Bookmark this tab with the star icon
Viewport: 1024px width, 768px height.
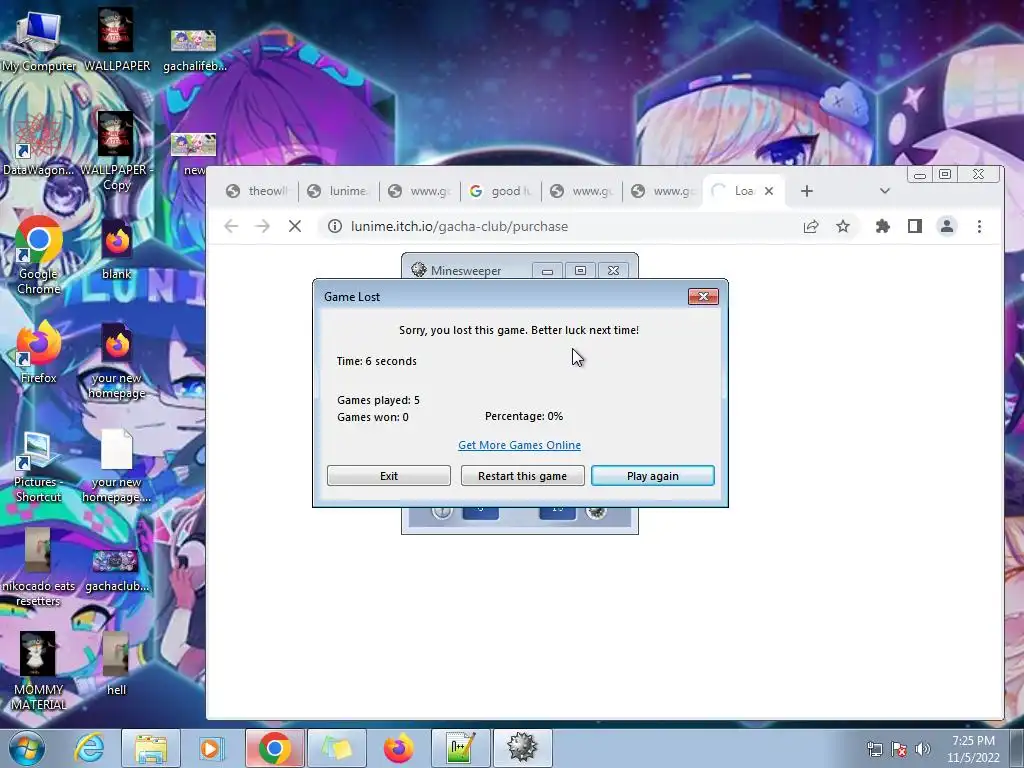[843, 226]
